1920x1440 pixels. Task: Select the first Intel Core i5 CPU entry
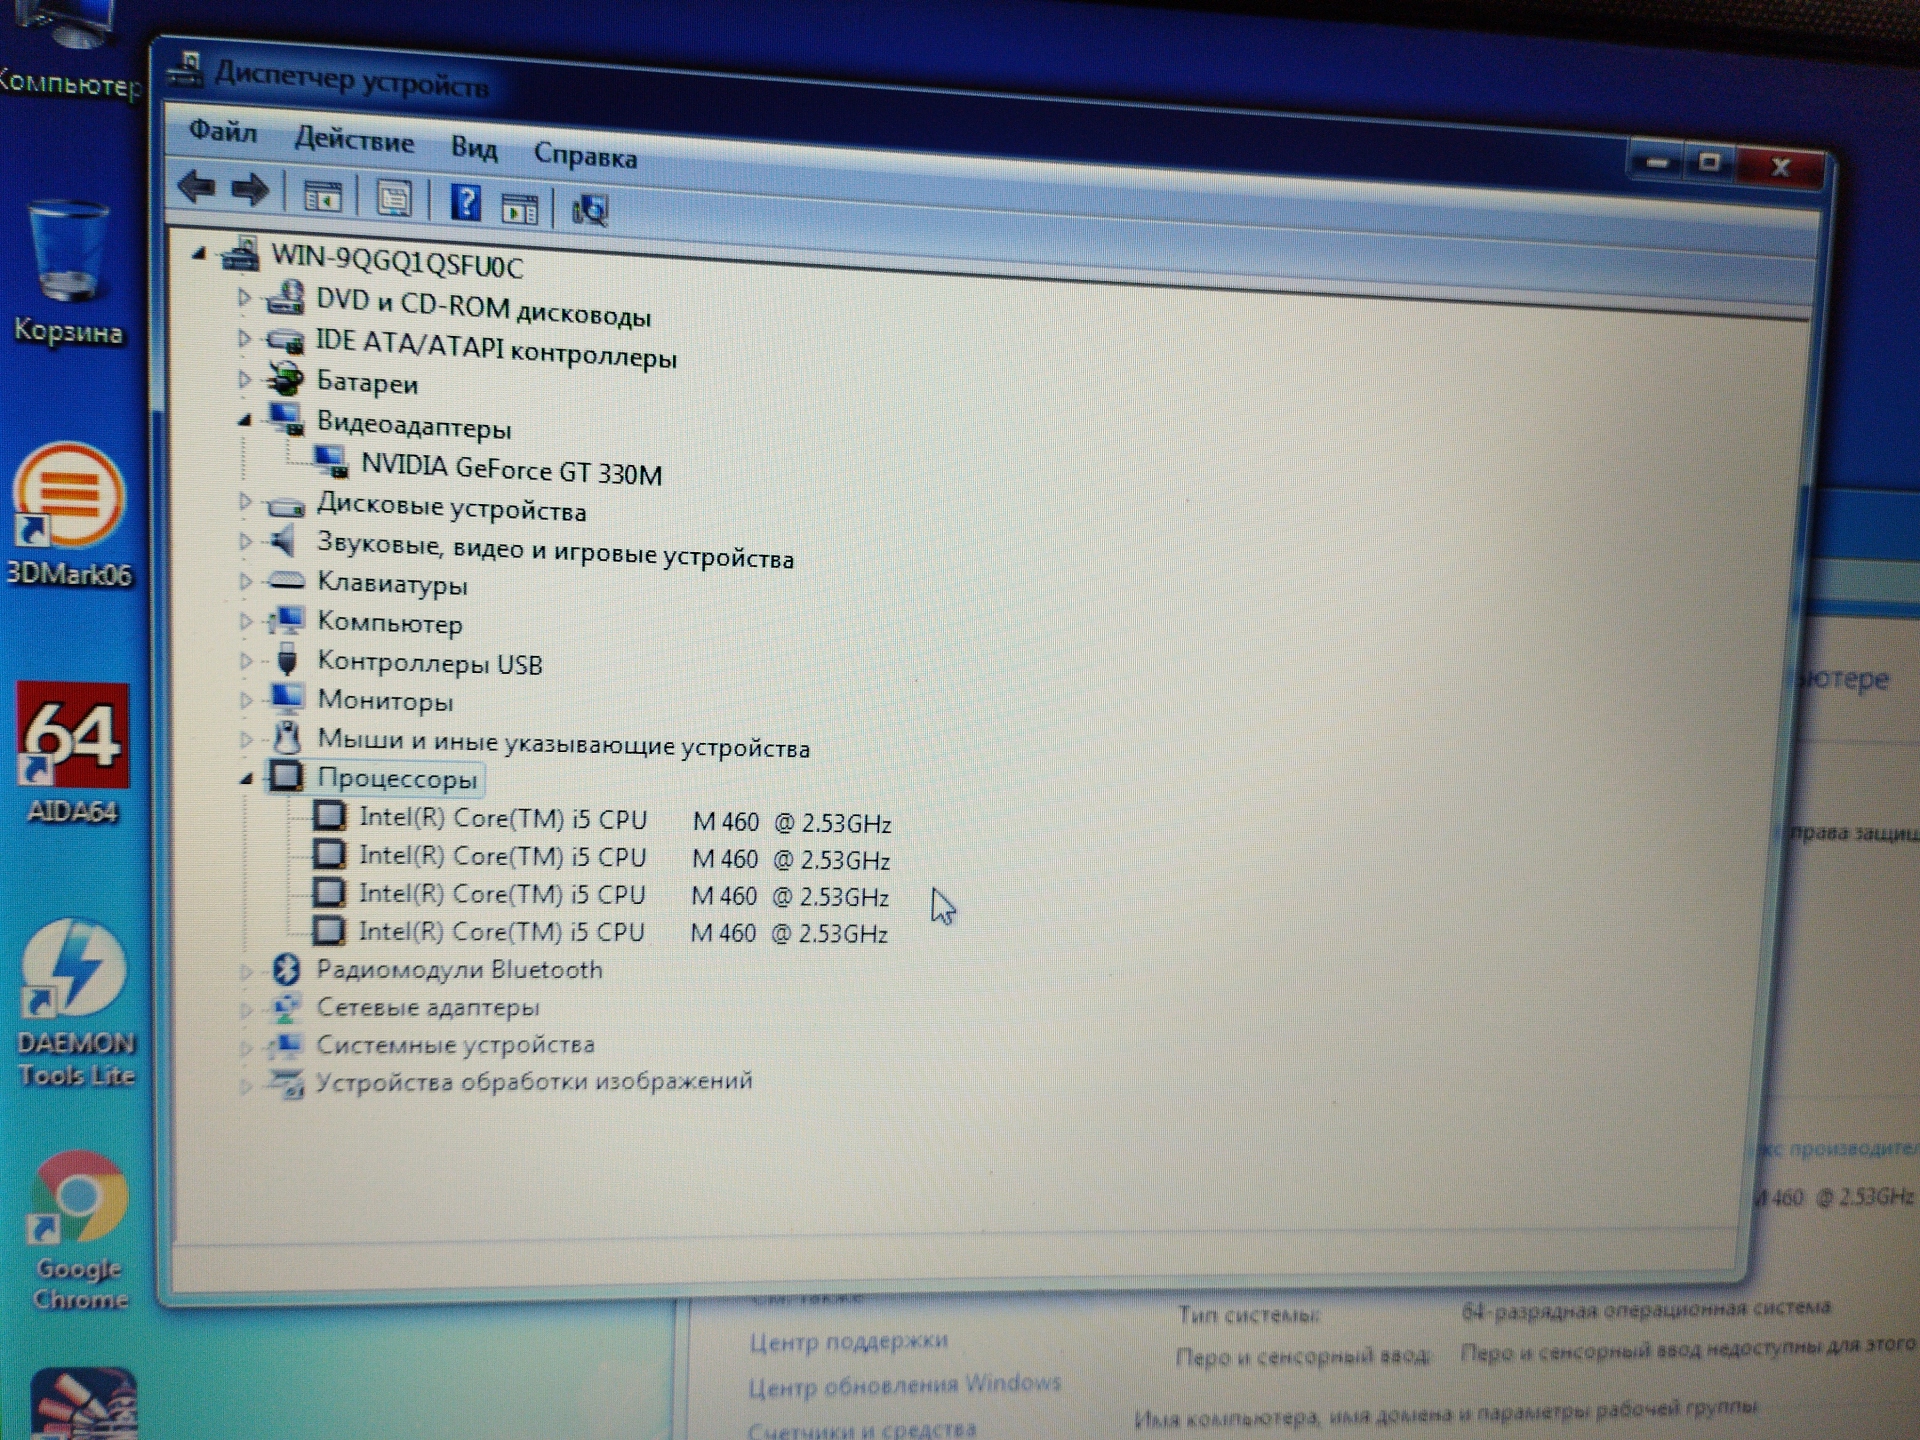[x=624, y=820]
